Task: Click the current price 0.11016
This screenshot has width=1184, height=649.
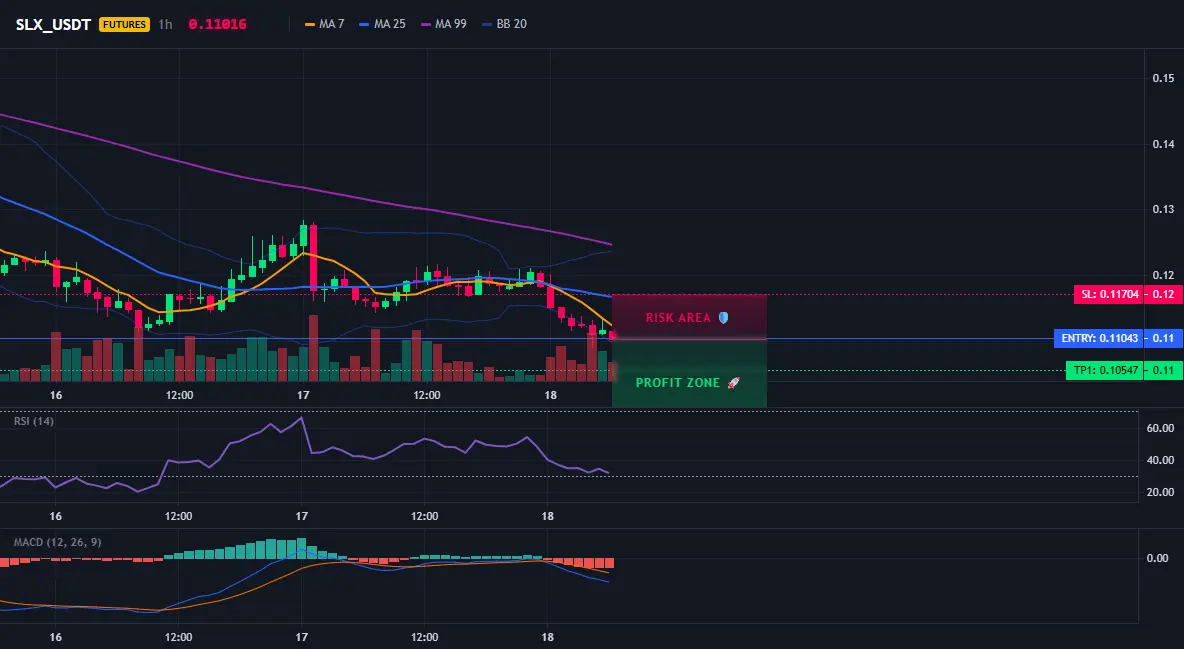Action: pyautogui.click(x=217, y=24)
